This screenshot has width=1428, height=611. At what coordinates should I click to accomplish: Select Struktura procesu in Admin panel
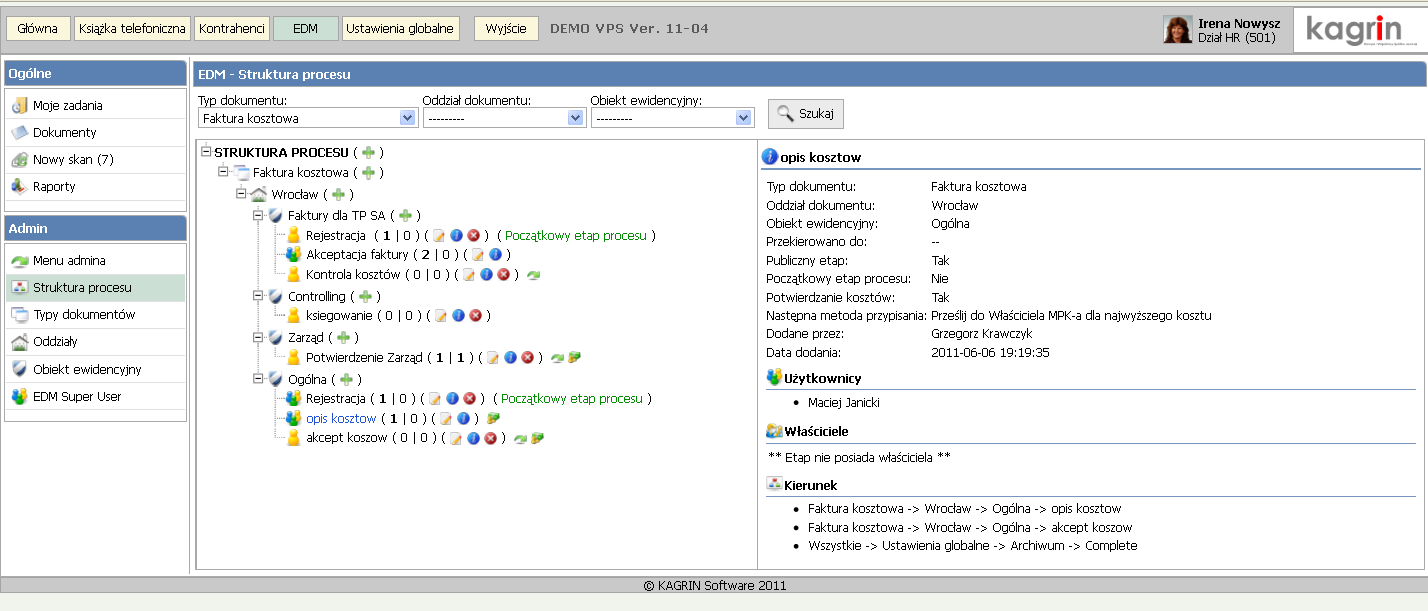tap(96, 287)
